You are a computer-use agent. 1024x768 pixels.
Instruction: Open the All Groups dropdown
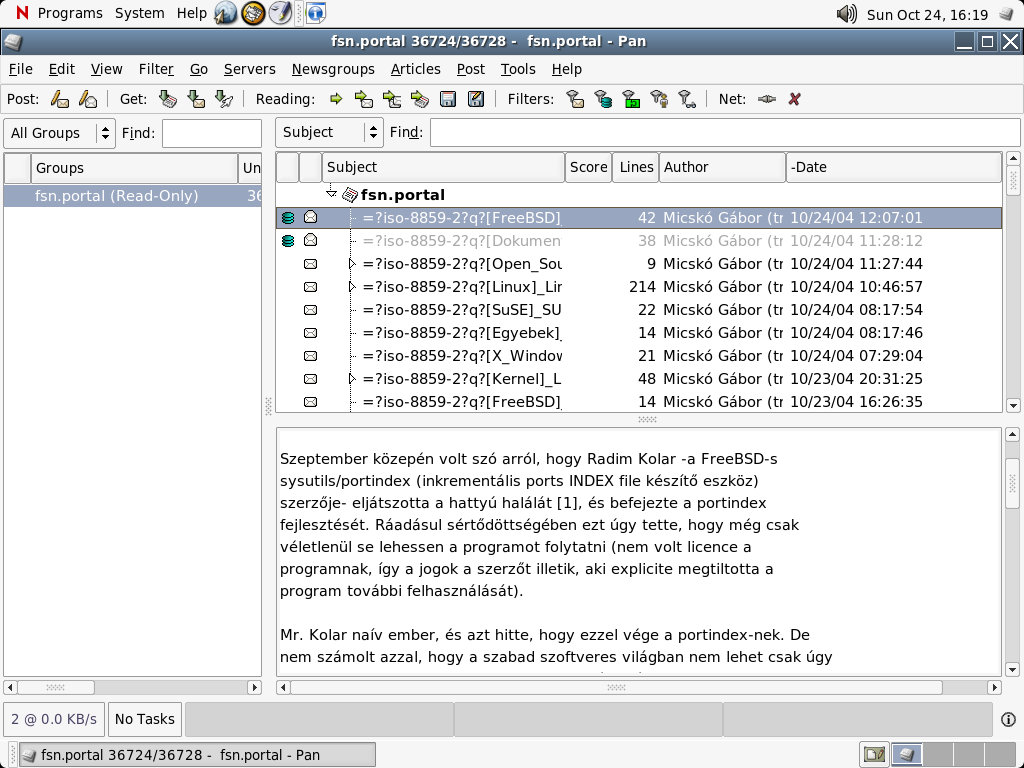(x=59, y=133)
